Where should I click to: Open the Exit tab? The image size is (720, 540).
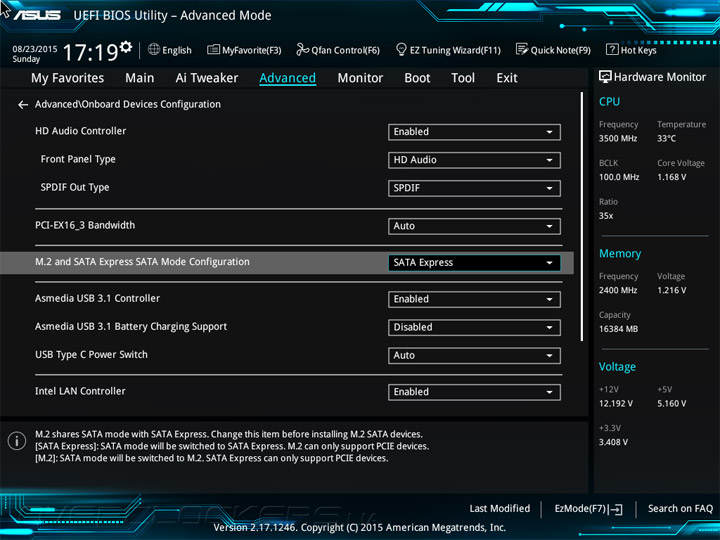(x=507, y=78)
